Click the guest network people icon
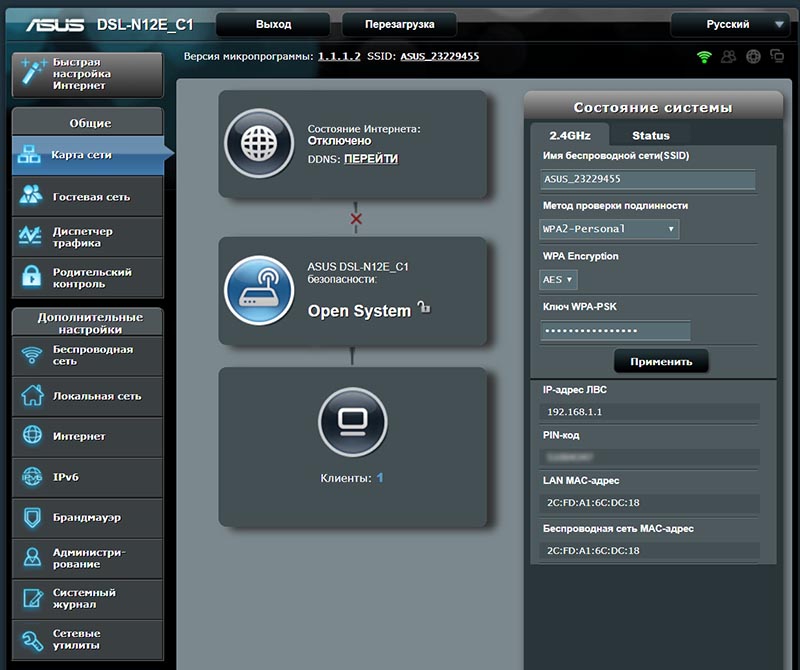This screenshot has height=670, width=800. click(31, 195)
